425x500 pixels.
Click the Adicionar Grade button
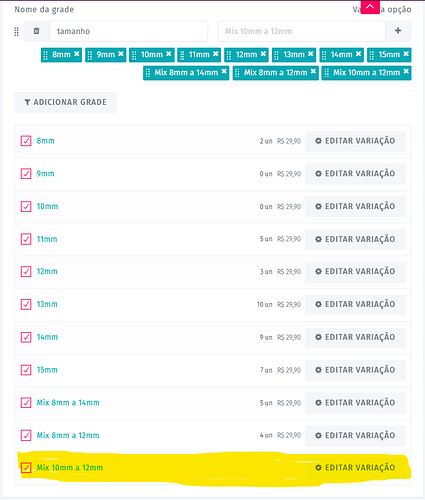tap(66, 102)
